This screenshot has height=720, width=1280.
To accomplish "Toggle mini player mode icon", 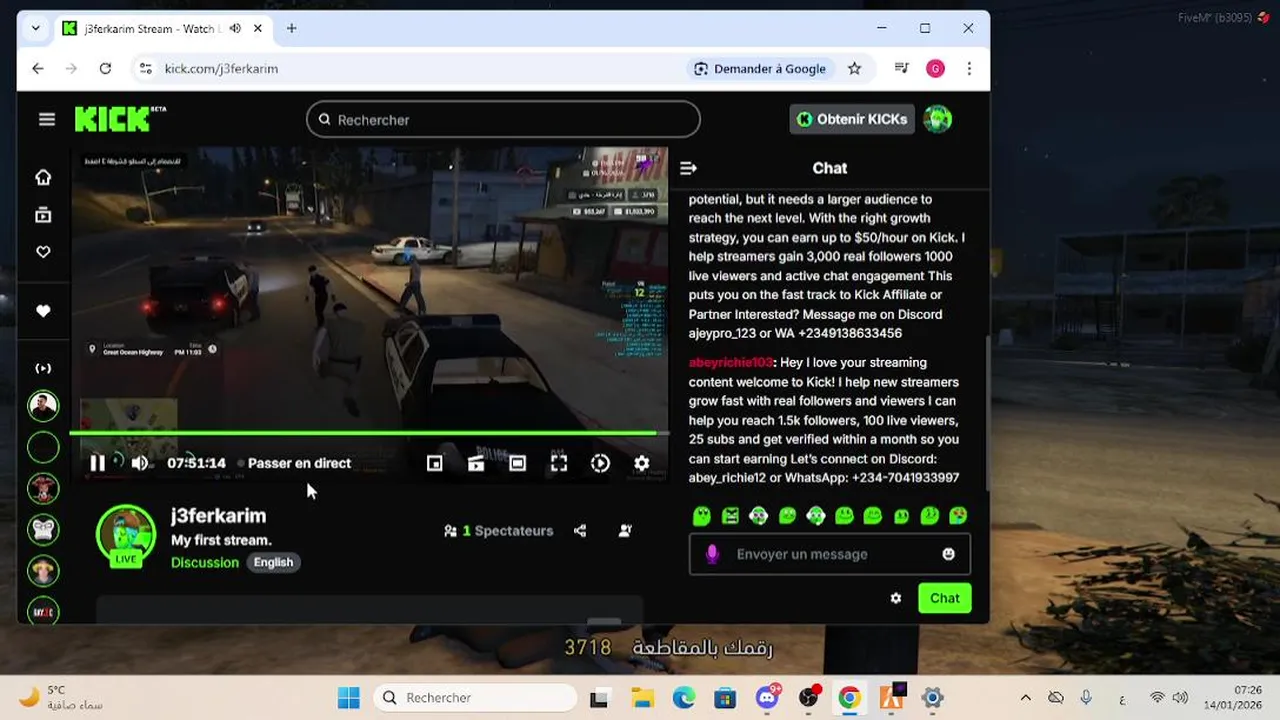I will pos(434,463).
